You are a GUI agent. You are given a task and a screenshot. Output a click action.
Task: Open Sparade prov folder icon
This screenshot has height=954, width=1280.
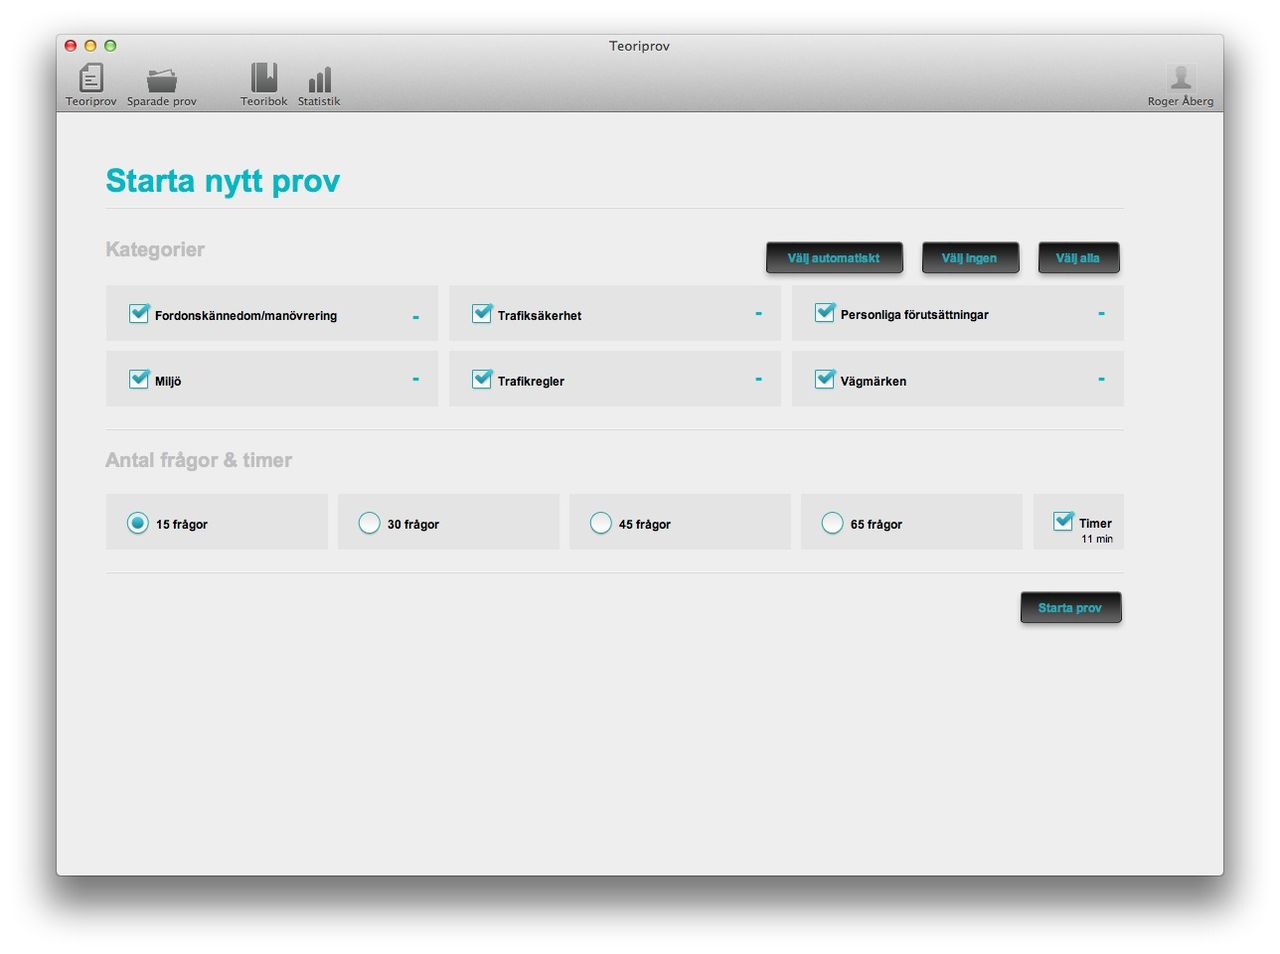161,80
